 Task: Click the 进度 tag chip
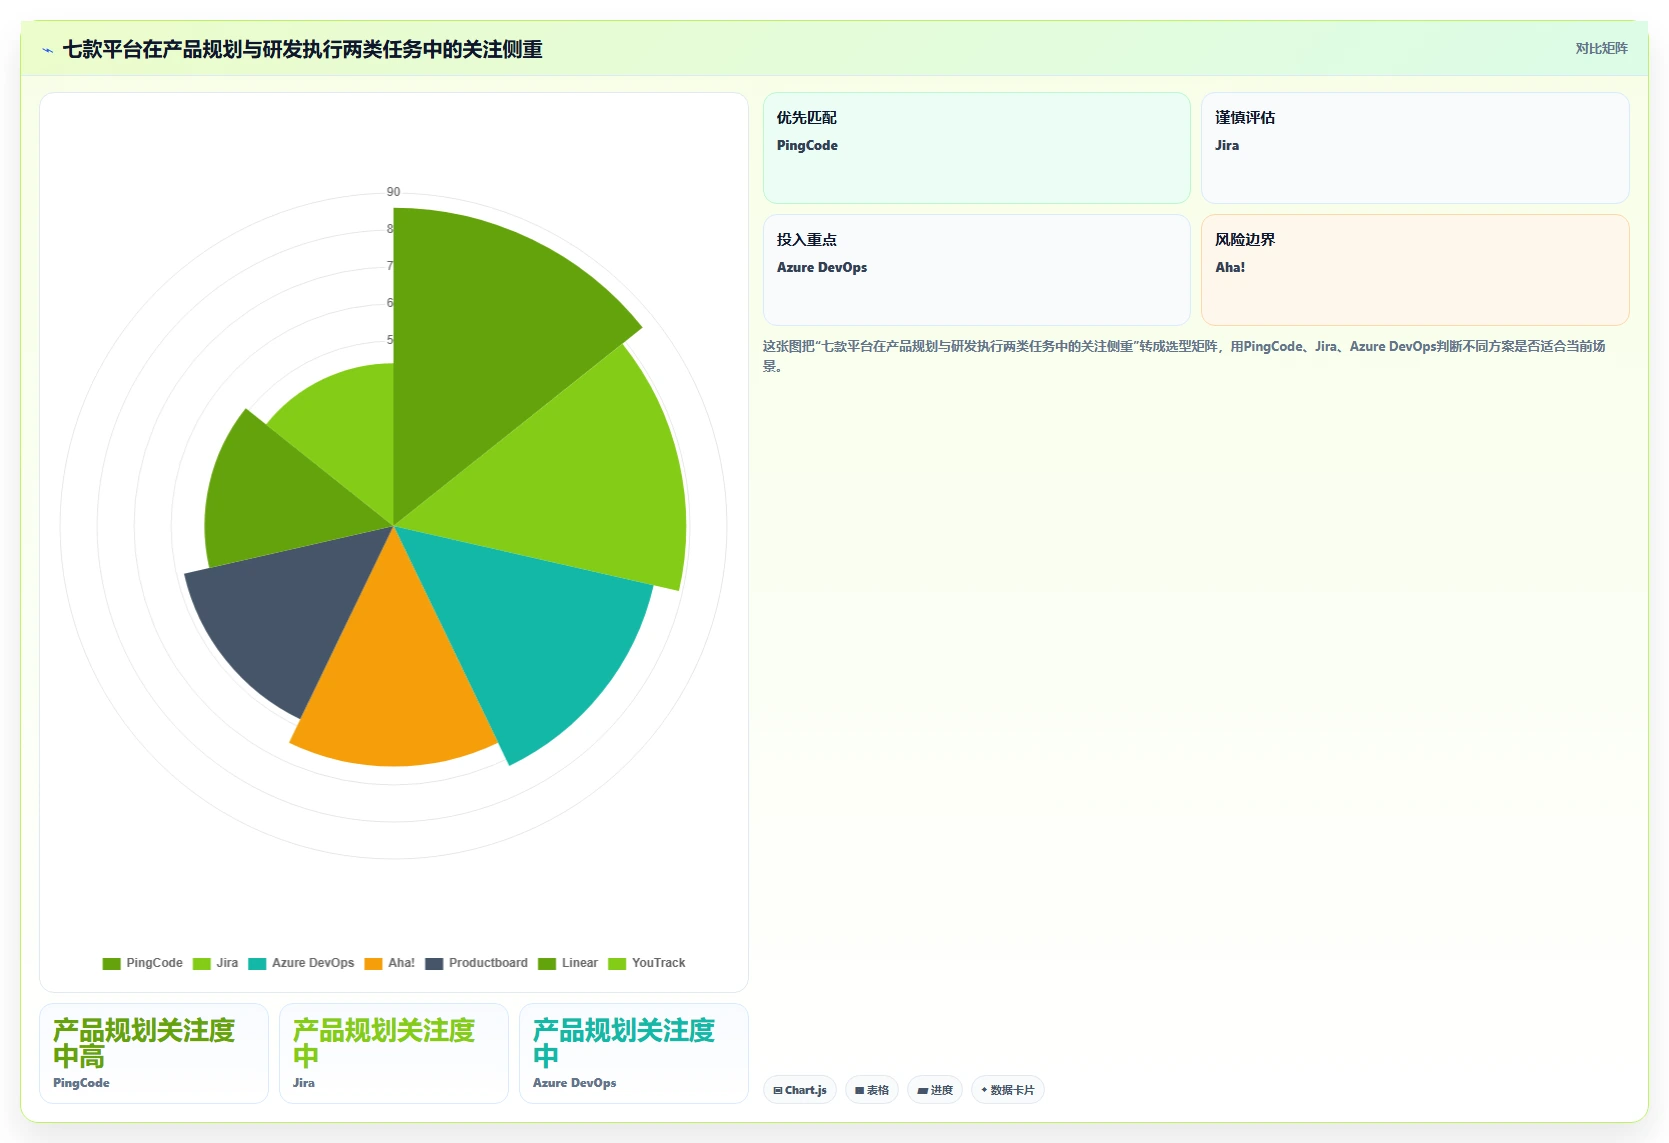935,1090
